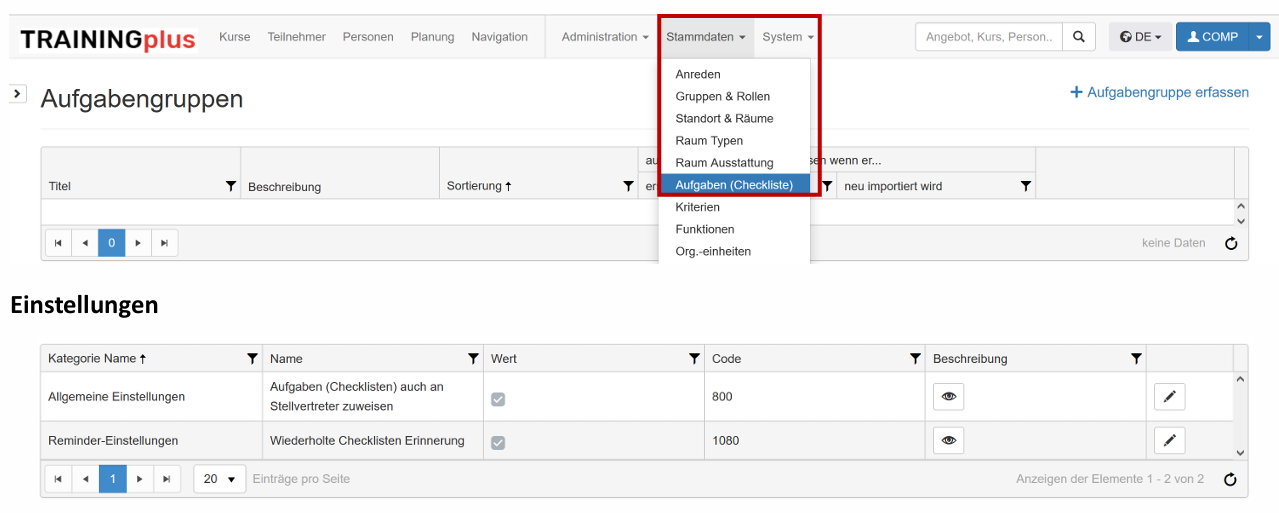Open the Administration menu
The image size is (1279, 513).
click(604, 37)
